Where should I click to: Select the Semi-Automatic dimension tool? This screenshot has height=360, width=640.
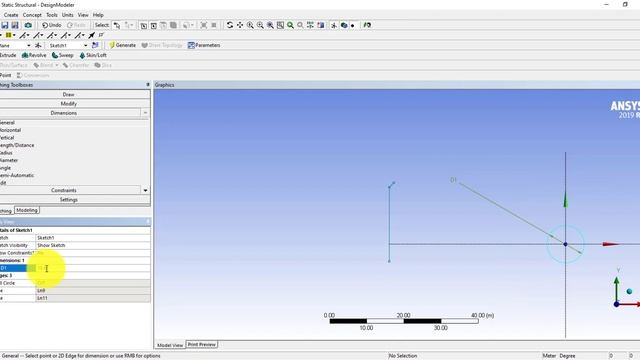pos(17,176)
